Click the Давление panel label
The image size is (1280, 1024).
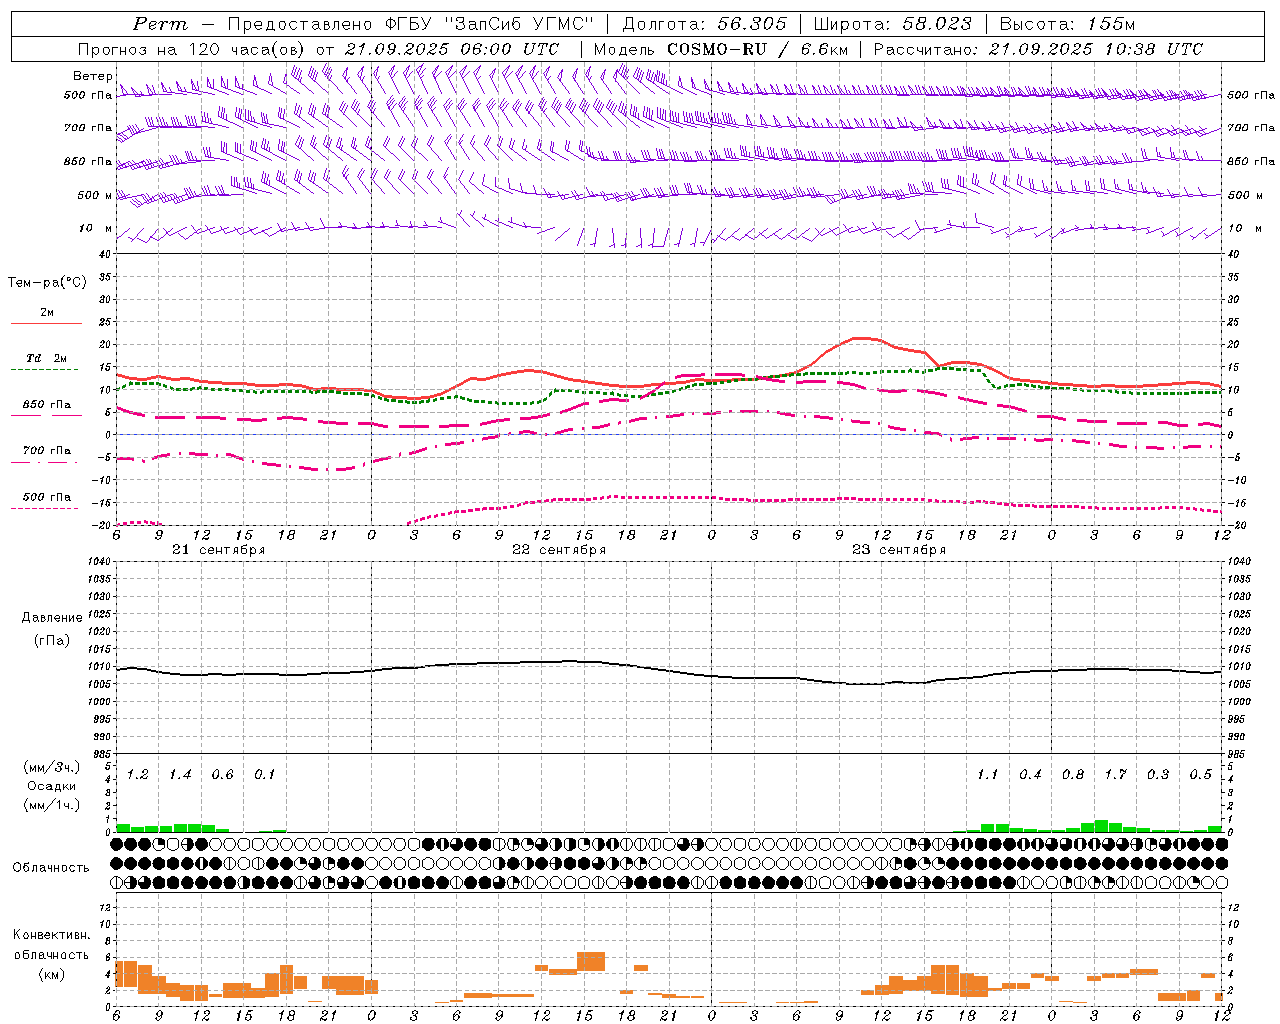(52, 618)
